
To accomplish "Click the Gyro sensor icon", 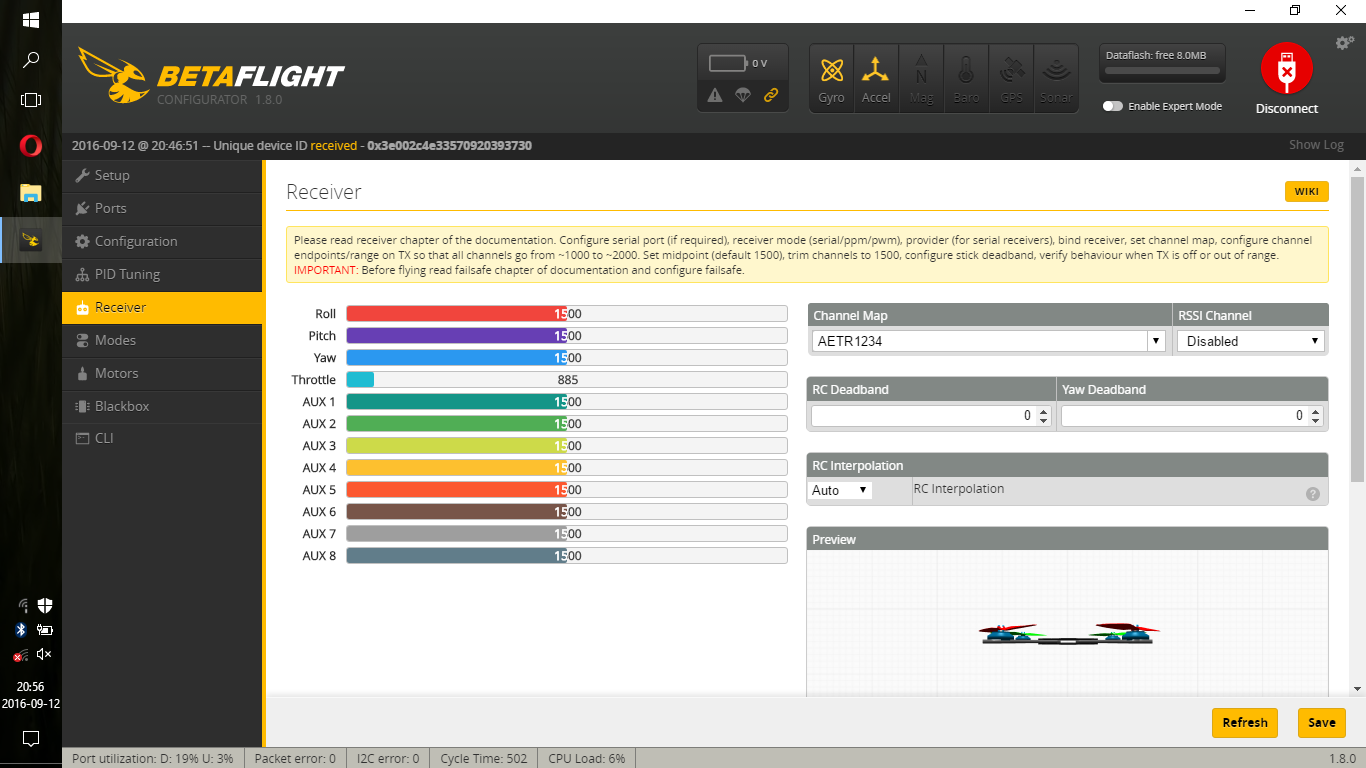I will pyautogui.click(x=831, y=77).
